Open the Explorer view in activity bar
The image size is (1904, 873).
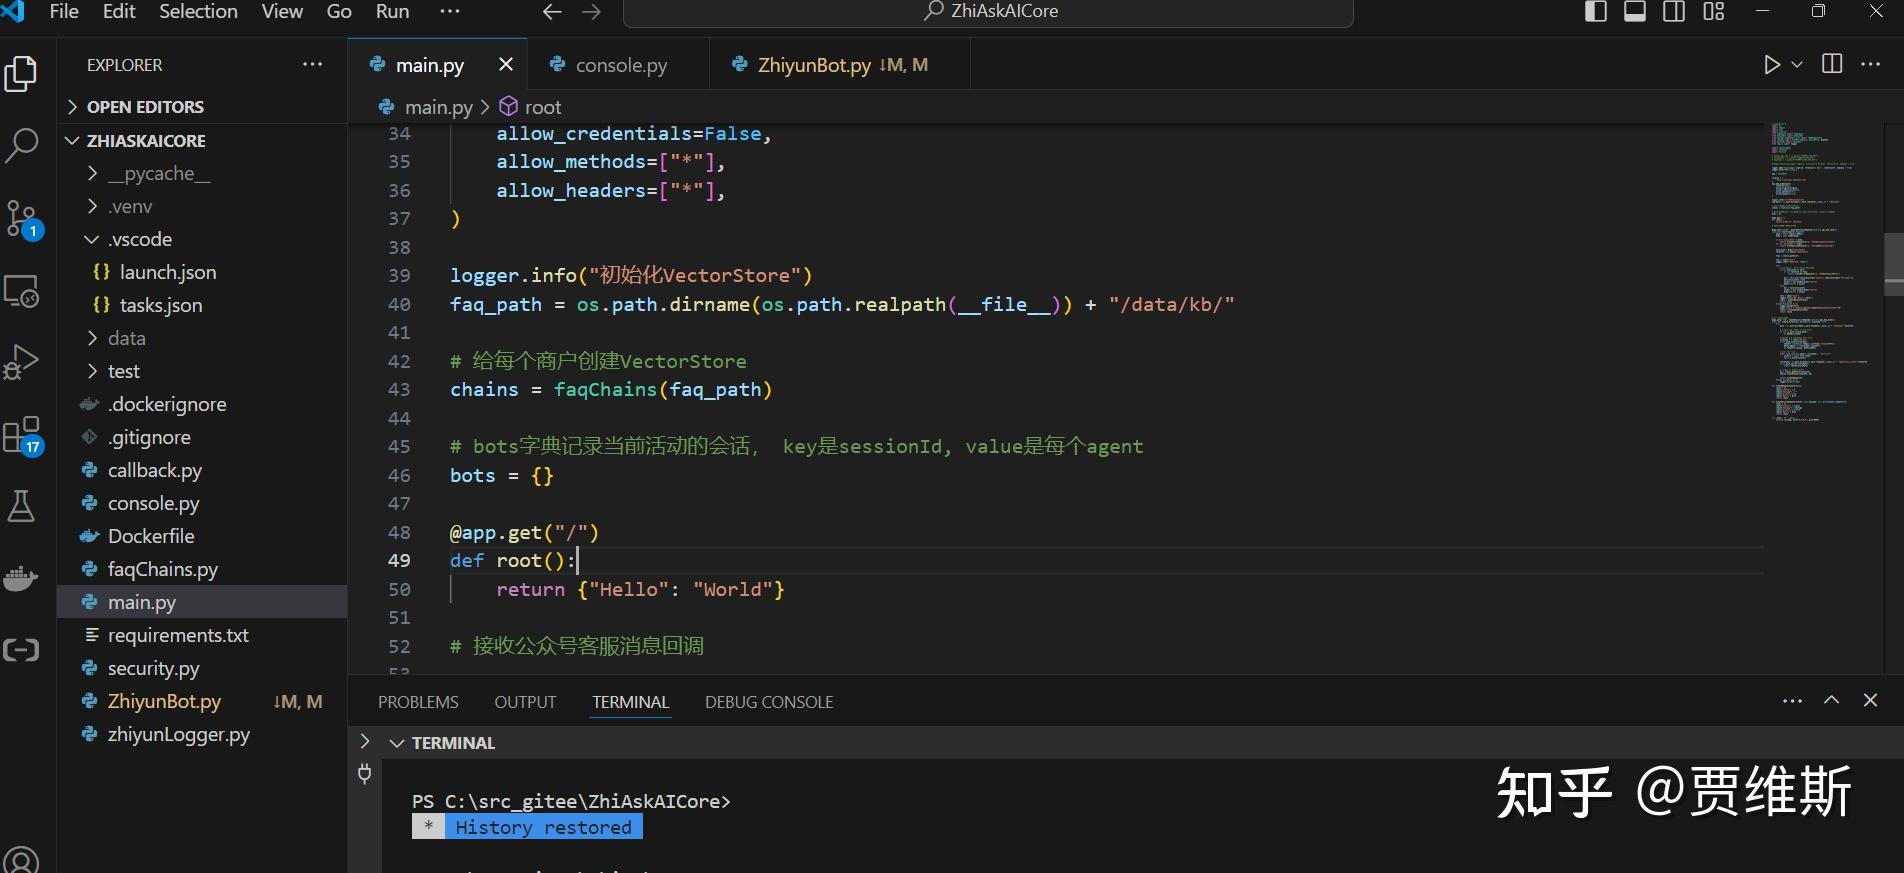pyautogui.click(x=21, y=74)
